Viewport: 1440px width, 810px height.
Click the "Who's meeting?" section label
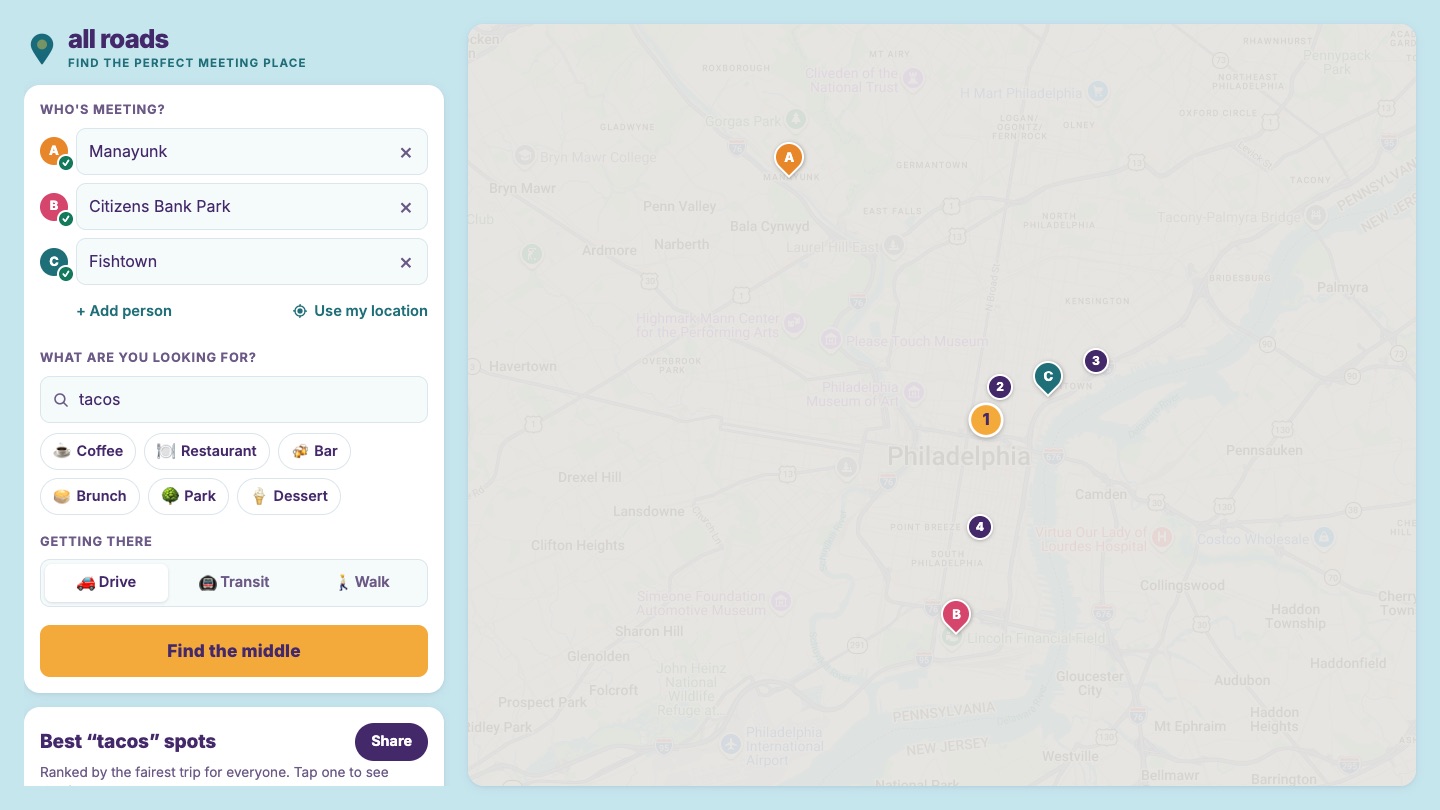(x=102, y=109)
